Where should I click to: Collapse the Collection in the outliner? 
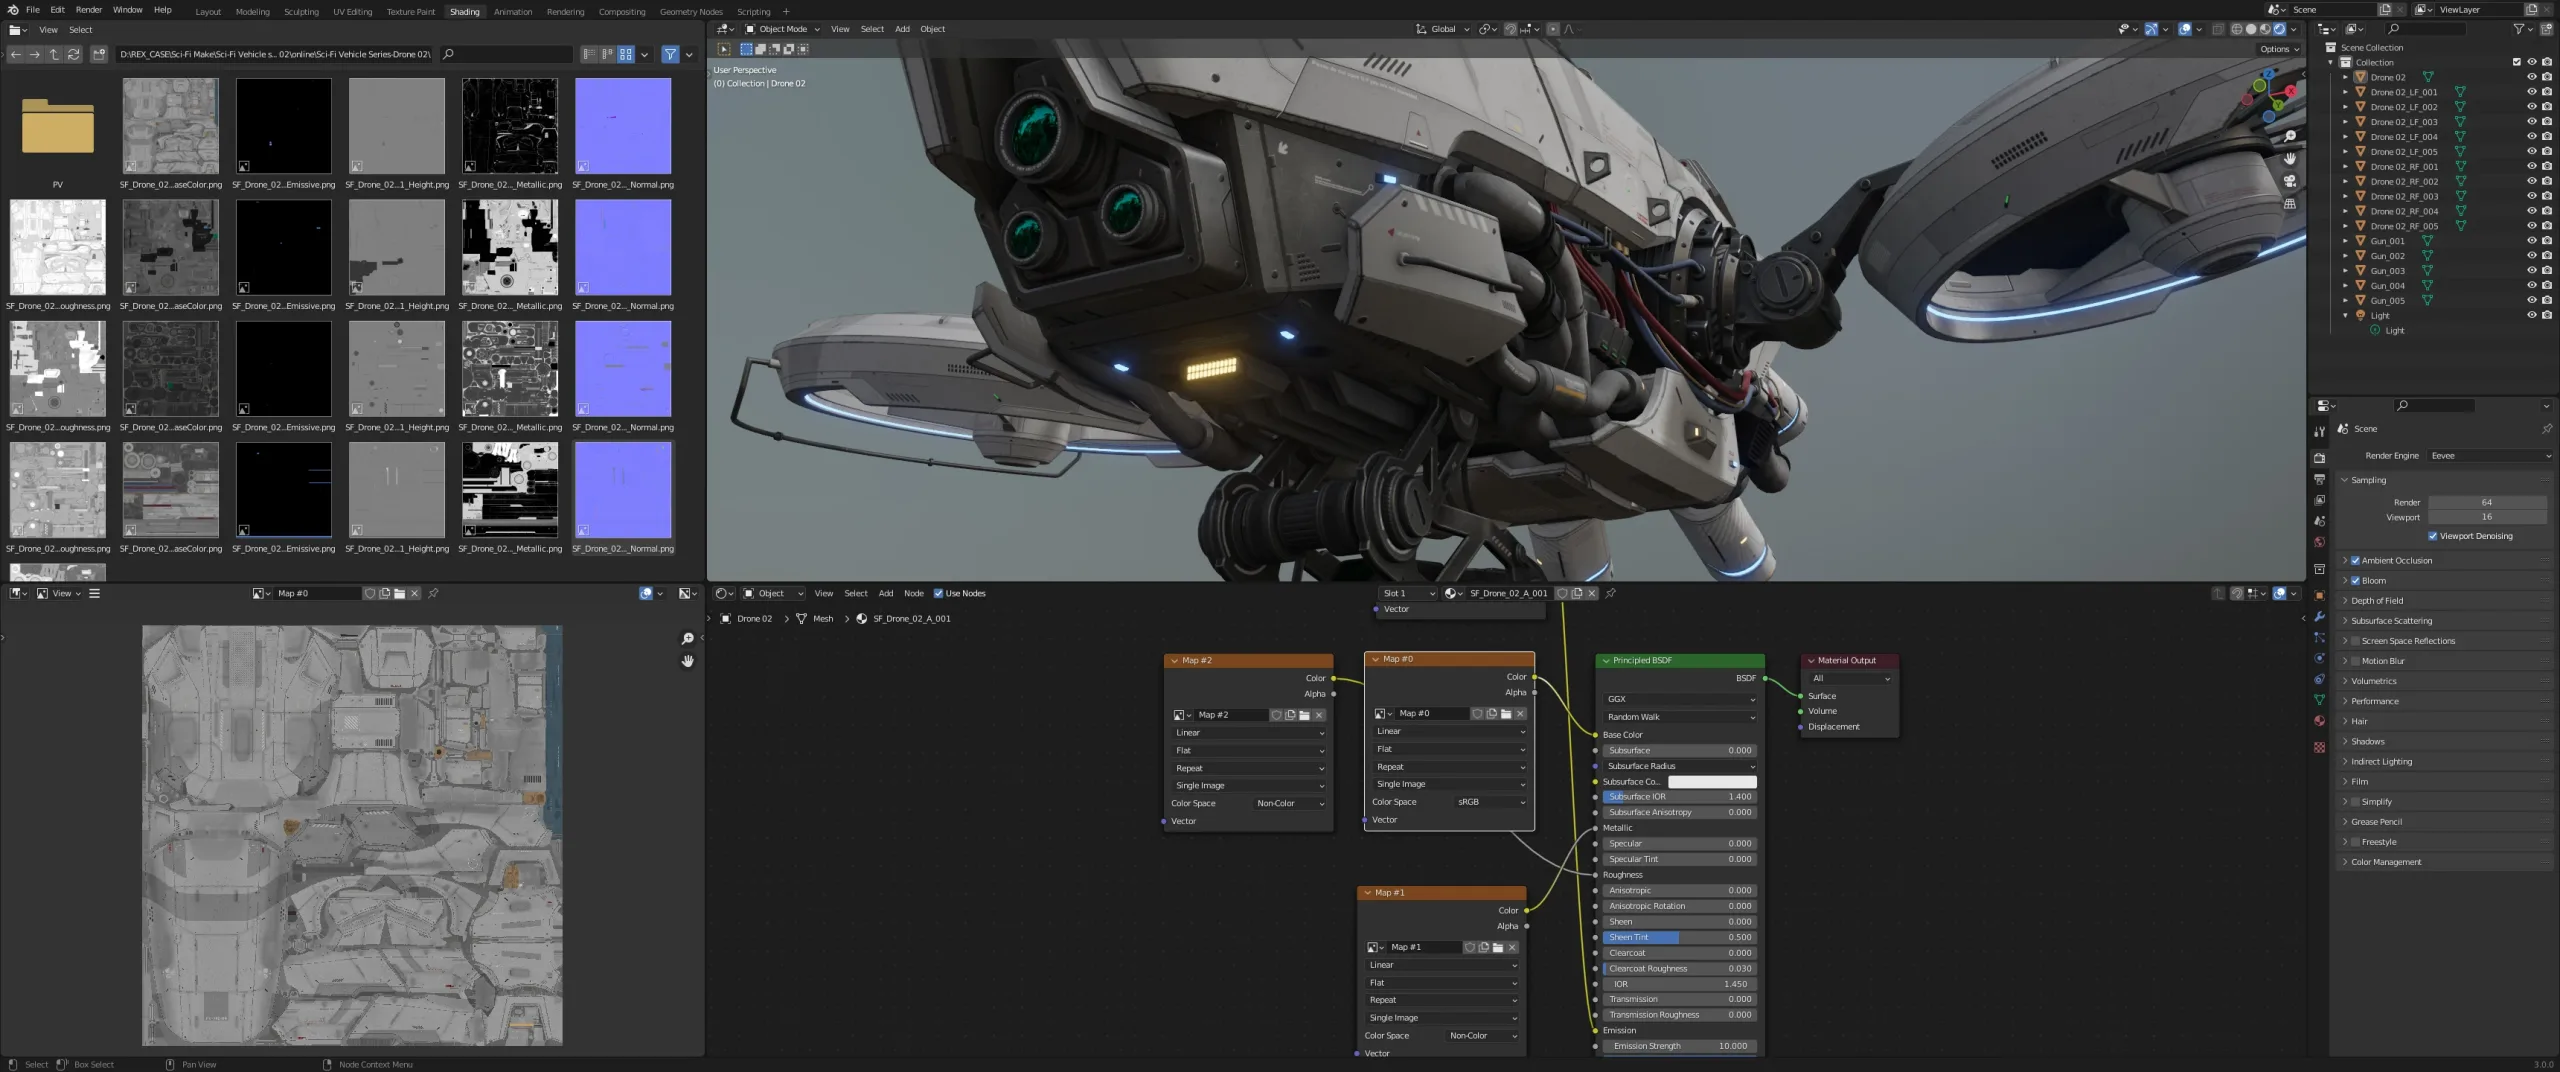point(2331,62)
